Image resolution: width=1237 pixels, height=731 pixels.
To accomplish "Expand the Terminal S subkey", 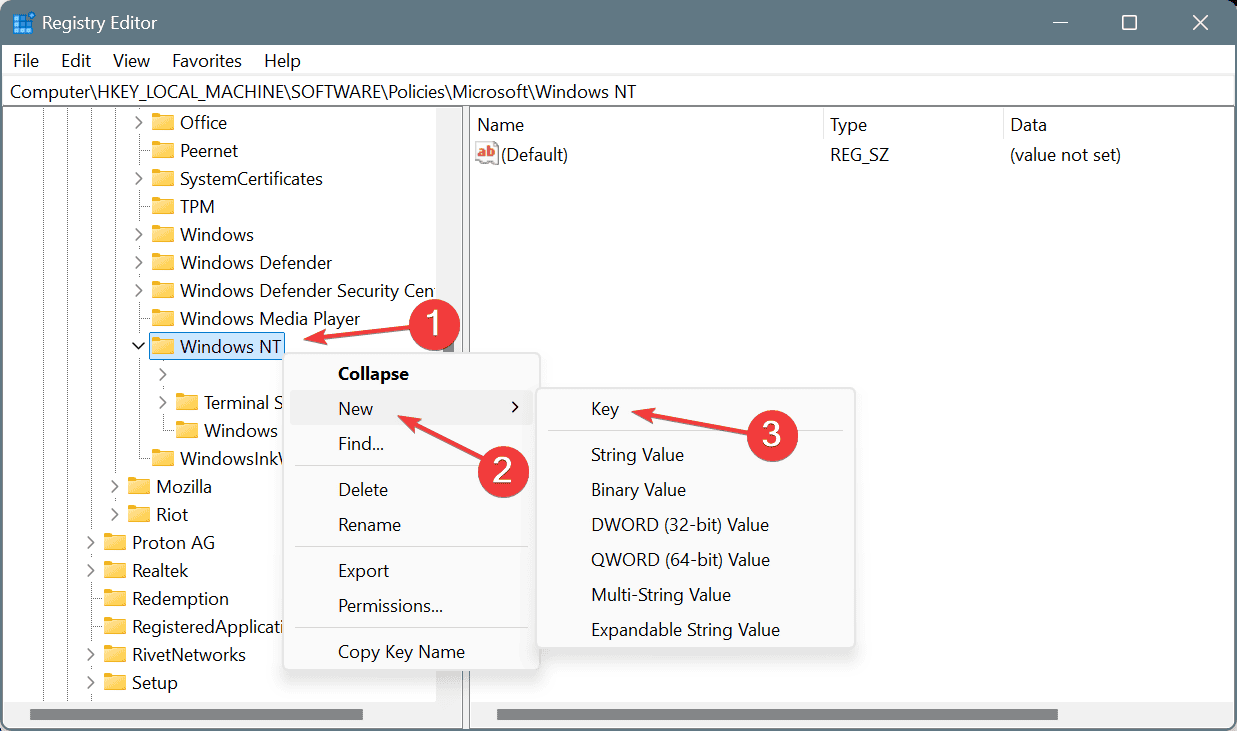I will pos(162,402).
